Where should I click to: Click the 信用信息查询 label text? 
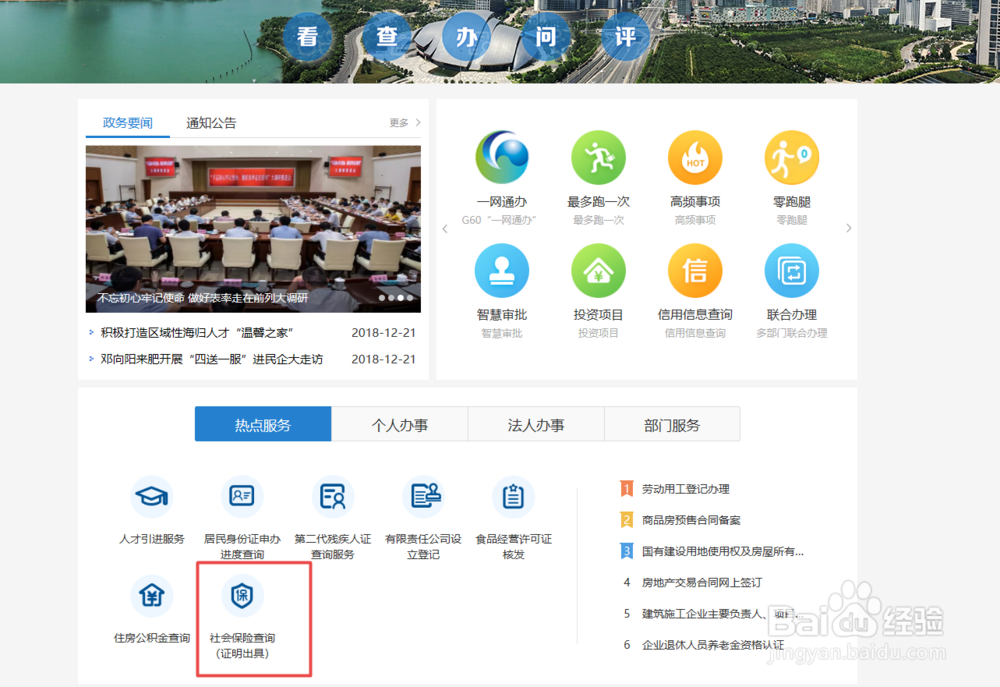(695, 314)
